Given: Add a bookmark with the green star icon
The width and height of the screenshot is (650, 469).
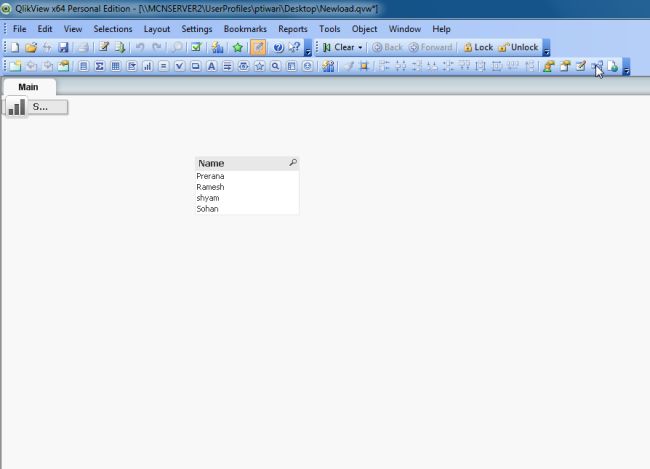Looking at the screenshot, I should coord(238,47).
